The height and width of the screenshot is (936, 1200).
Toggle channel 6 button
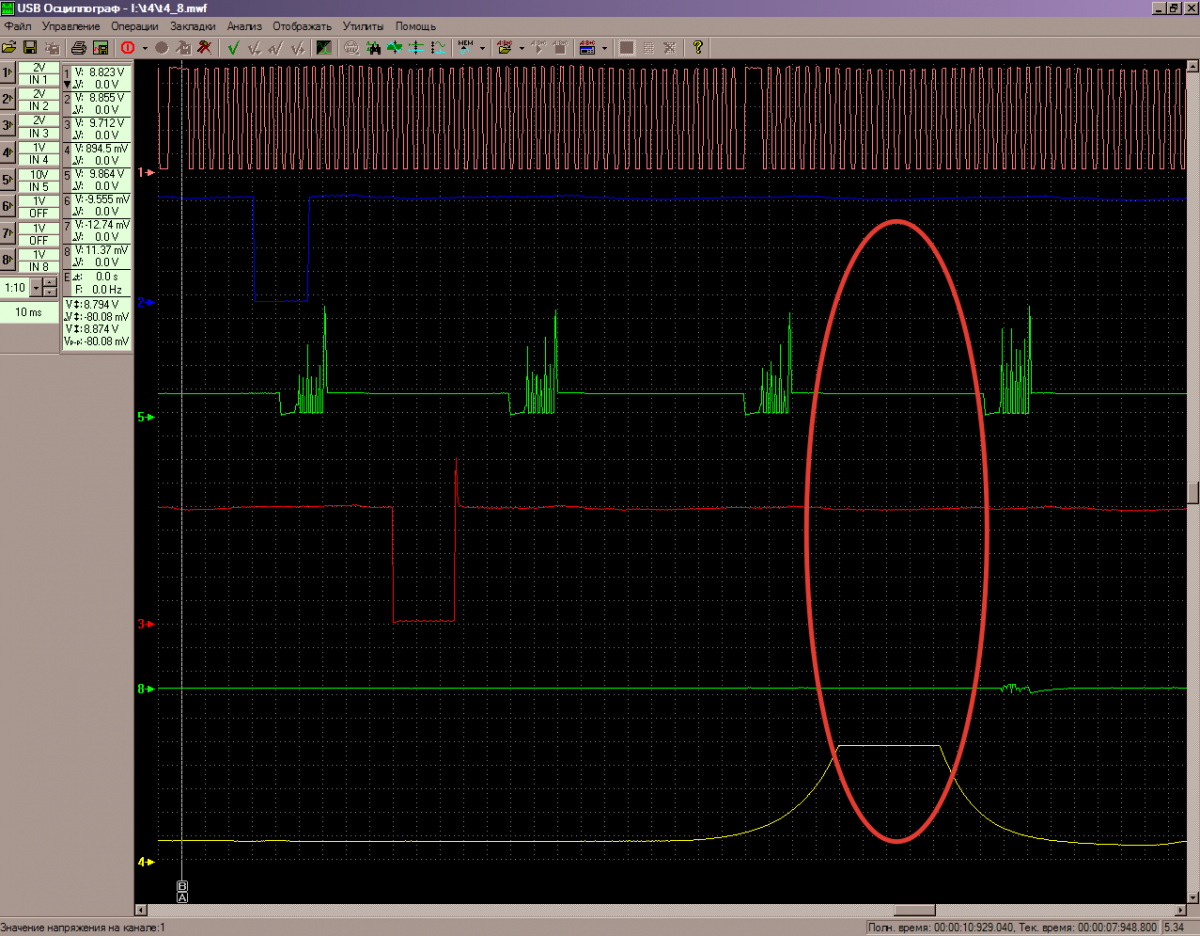click(7, 207)
